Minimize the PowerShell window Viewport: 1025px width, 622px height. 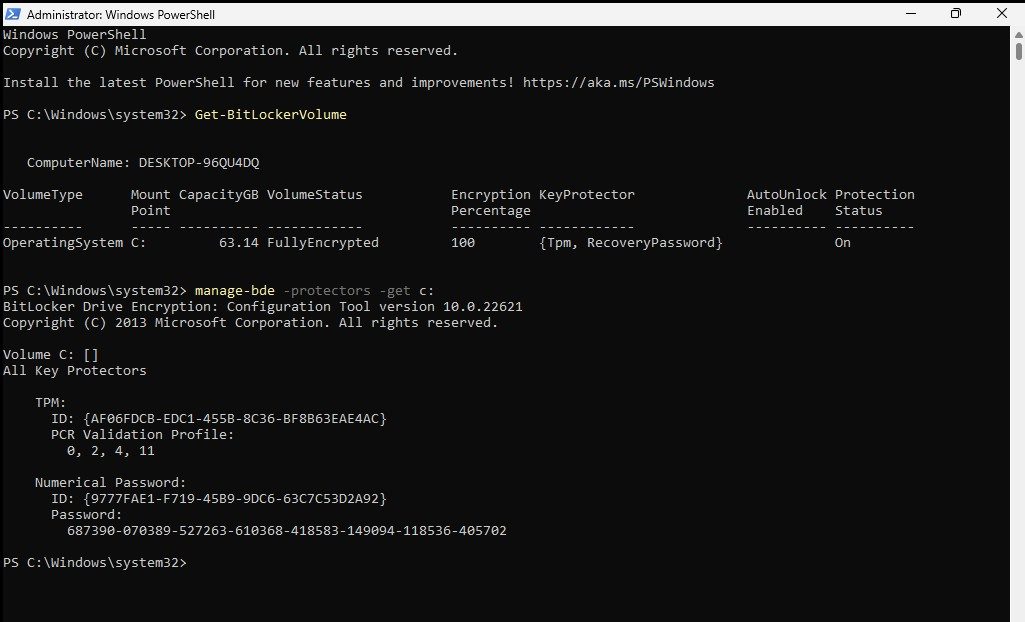tap(911, 14)
